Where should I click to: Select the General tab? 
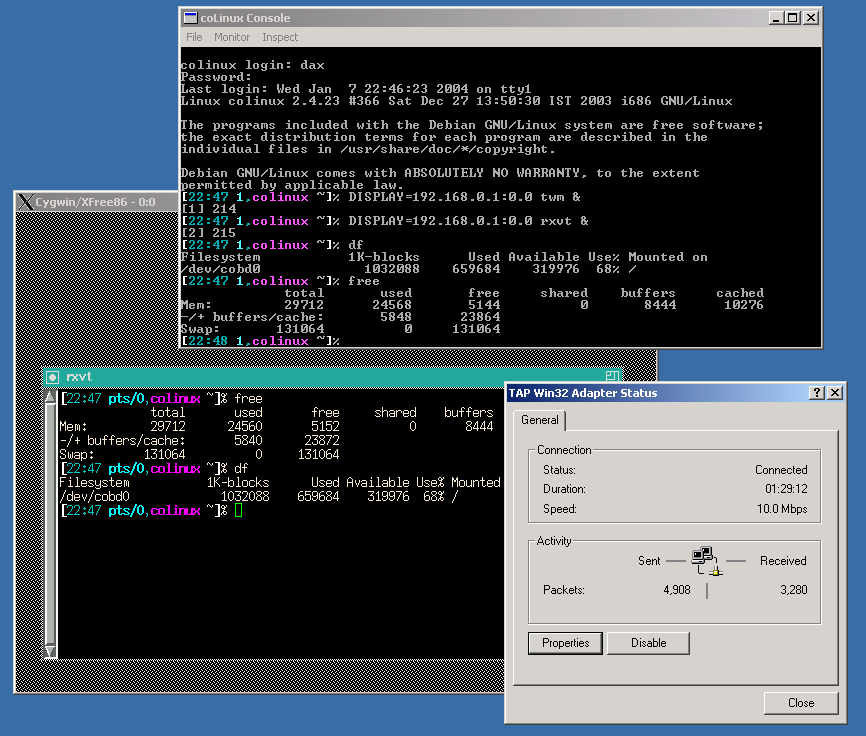tap(540, 421)
